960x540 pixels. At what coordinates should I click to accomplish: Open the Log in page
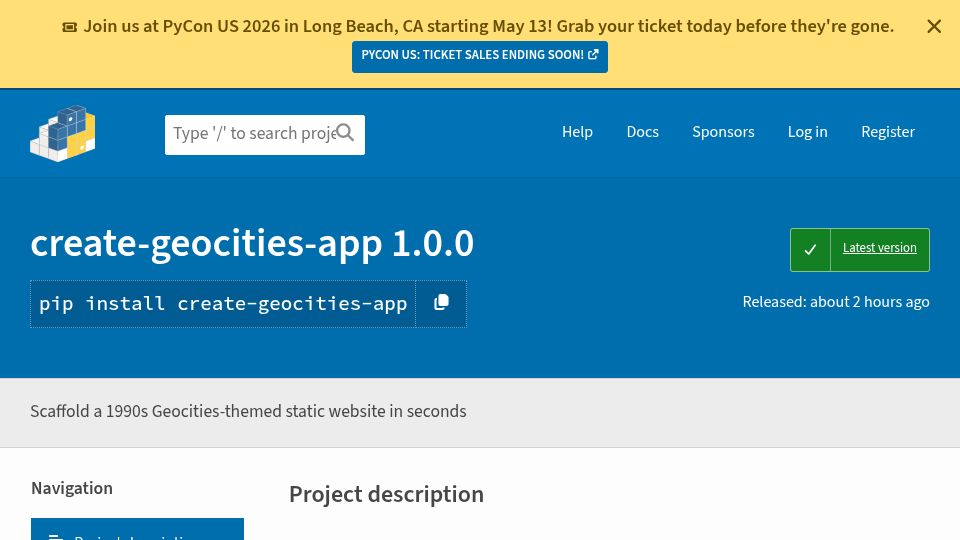808,132
